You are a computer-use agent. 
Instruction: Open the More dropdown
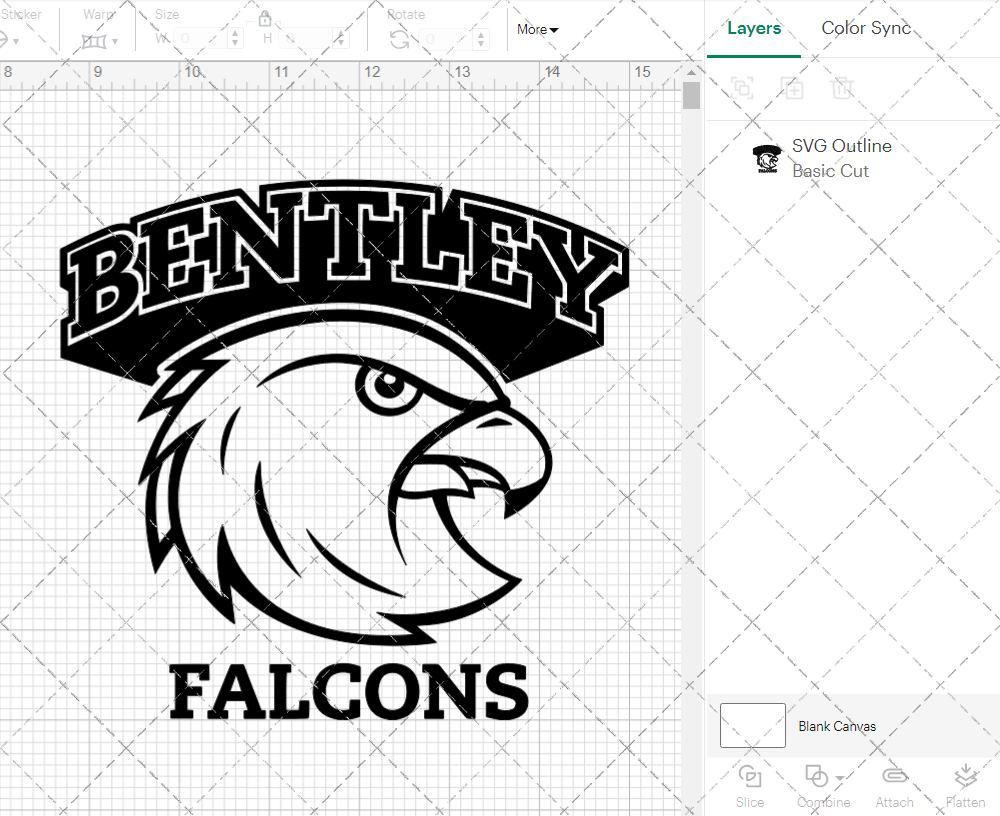537,30
